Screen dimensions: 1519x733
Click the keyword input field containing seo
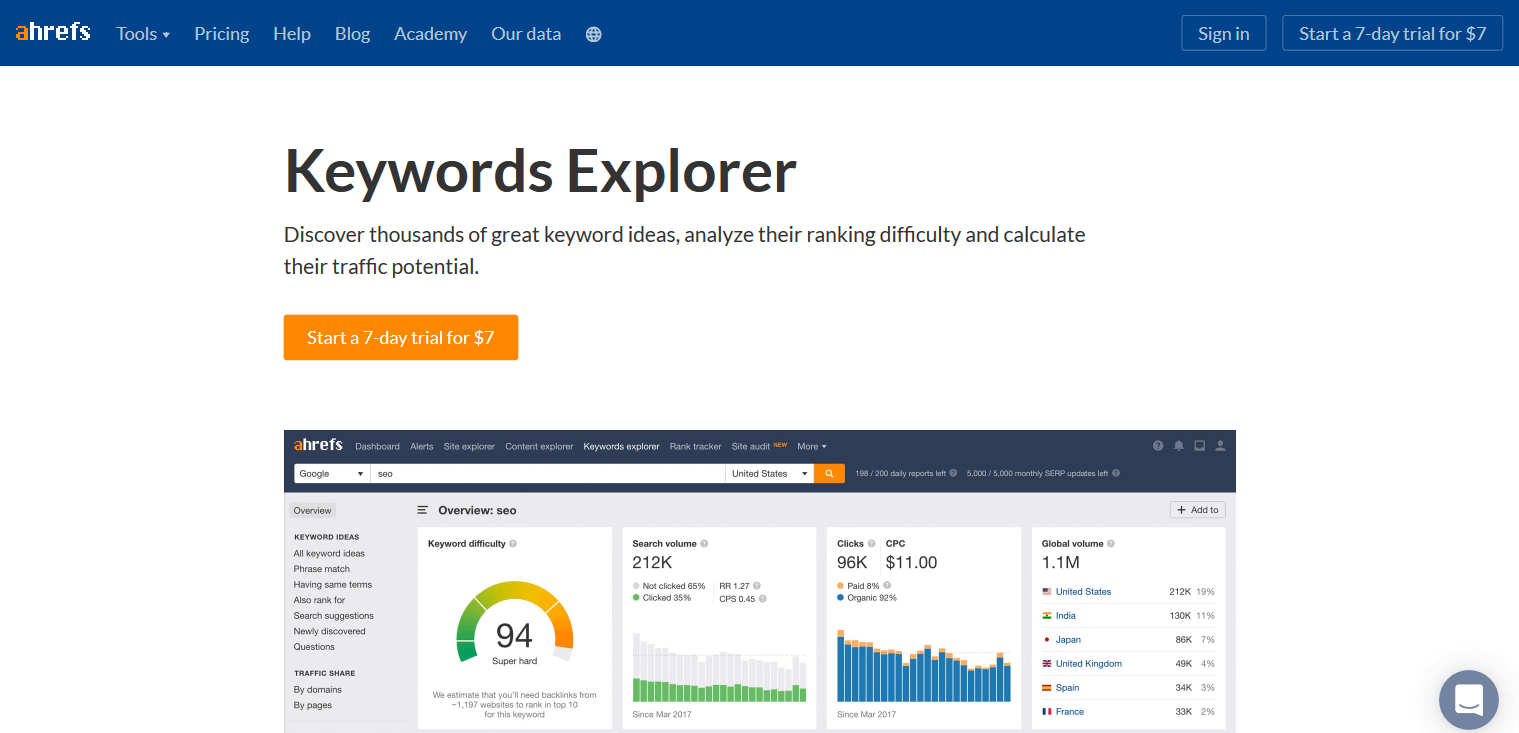(548, 473)
